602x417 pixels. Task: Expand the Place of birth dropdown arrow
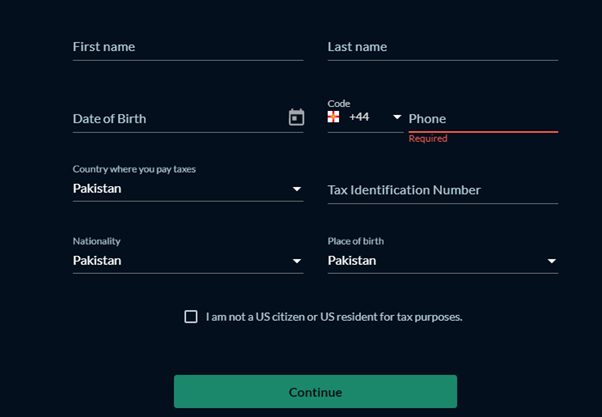coord(551,261)
